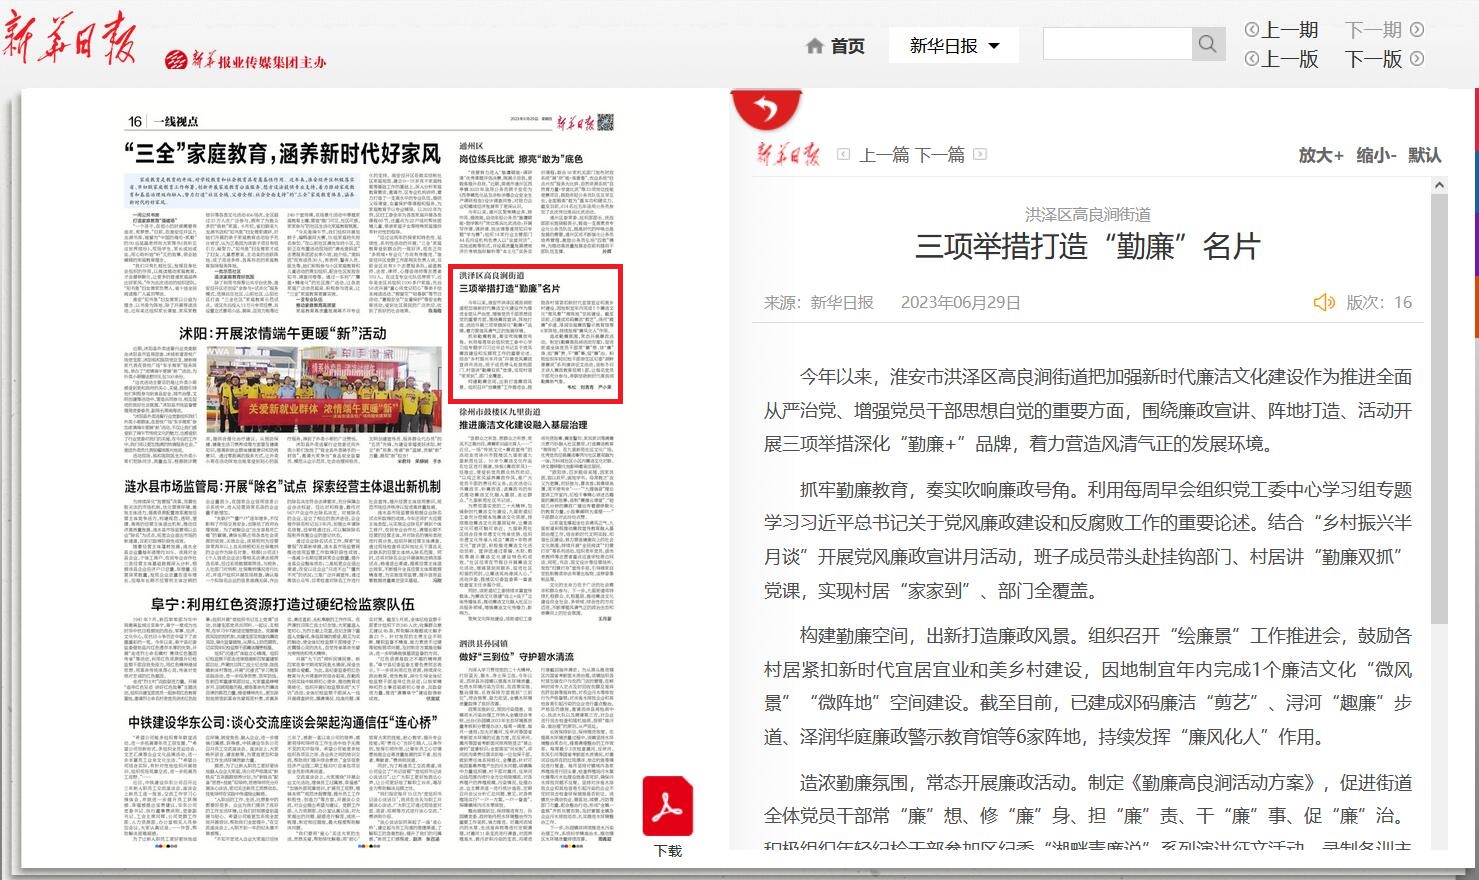The image size is (1479, 880).
Task: Enlarge article text with 放大+
Action: coord(1320,155)
